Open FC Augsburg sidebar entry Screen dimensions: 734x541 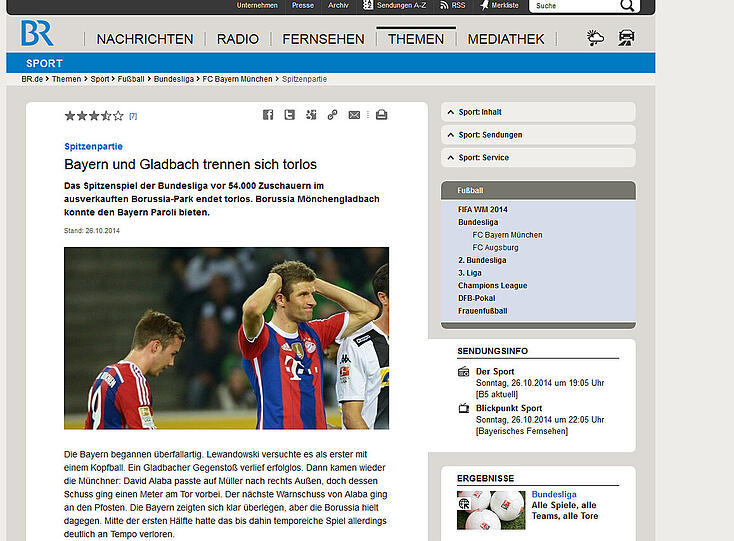(x=495, y=247)
